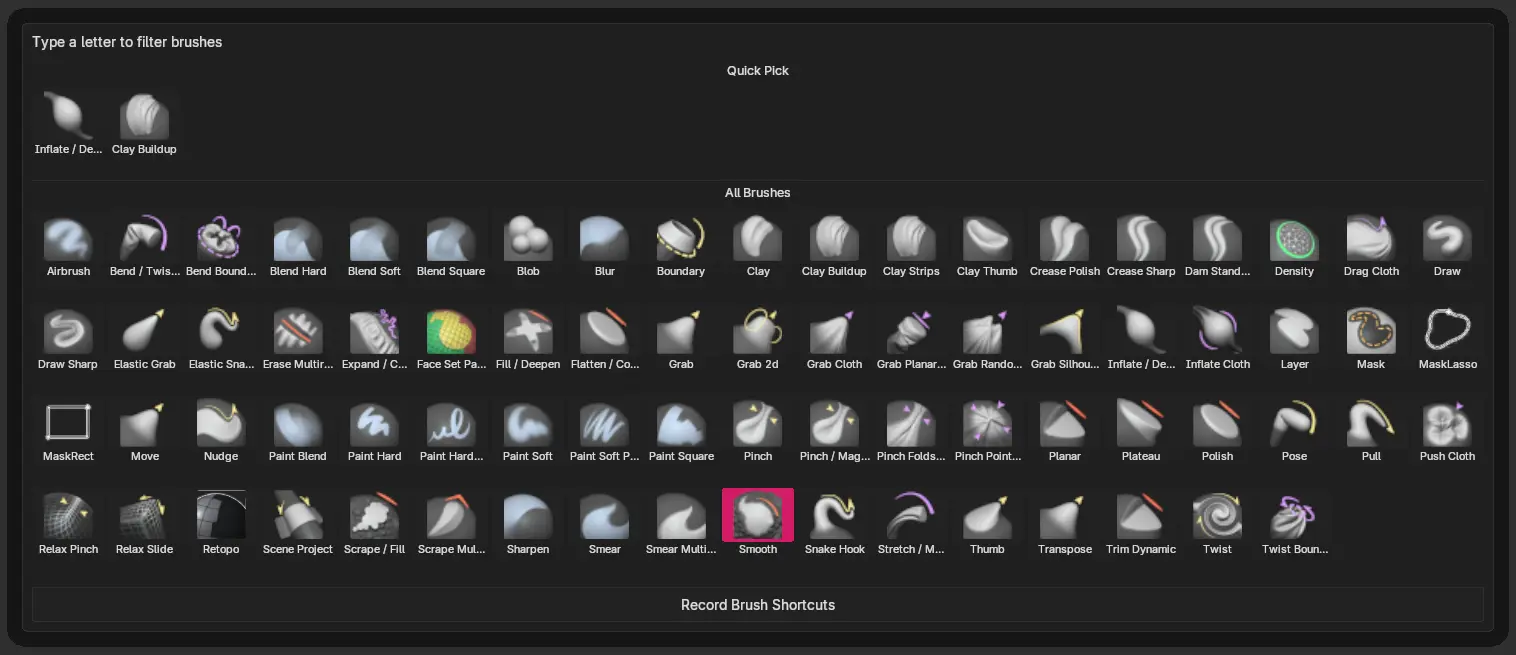The image size is (1516, 655).
Task: Select the Layer brush
Action: coord(1294,339)
